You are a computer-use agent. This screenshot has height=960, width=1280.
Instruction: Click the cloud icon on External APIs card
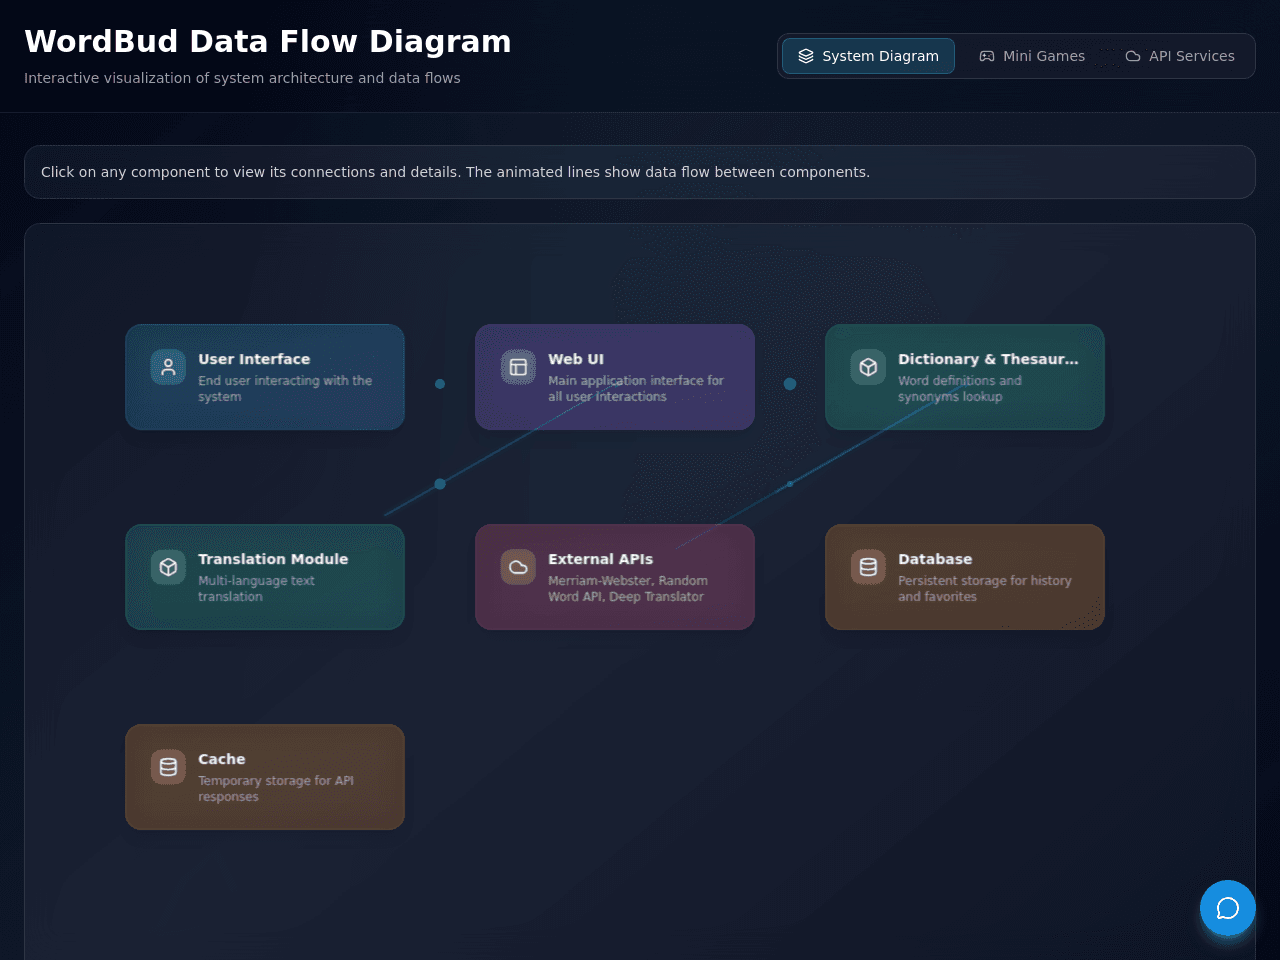518,567
